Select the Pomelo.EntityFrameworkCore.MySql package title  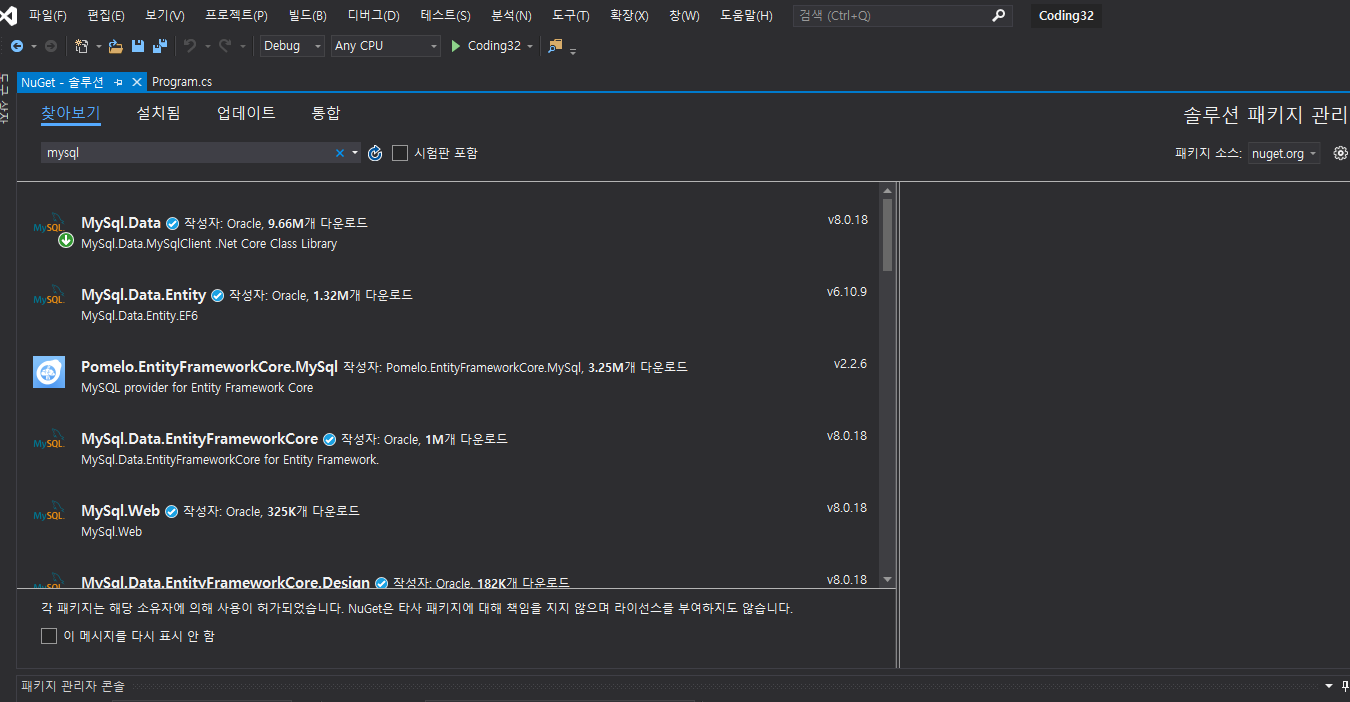coord(210,367)
